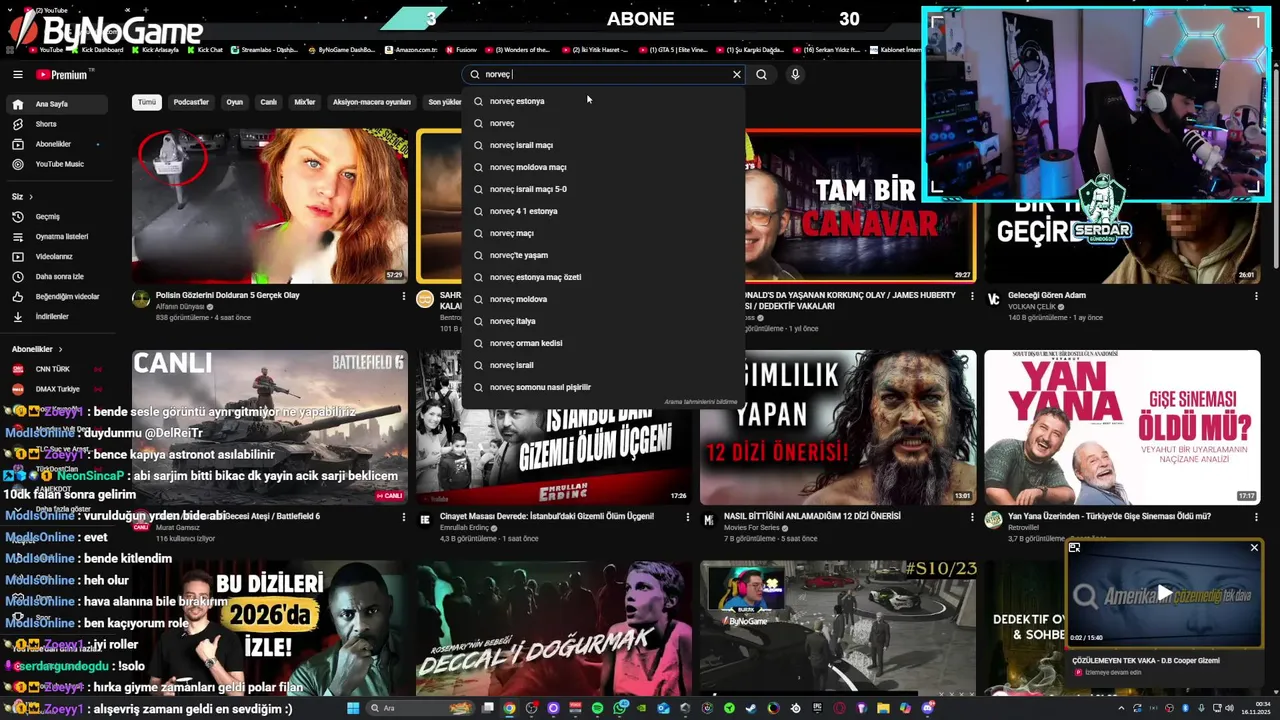1280x720 pixels.
Task: Open Streamlabs bookmark in bookmarks bar
Action: click(264, 49)
